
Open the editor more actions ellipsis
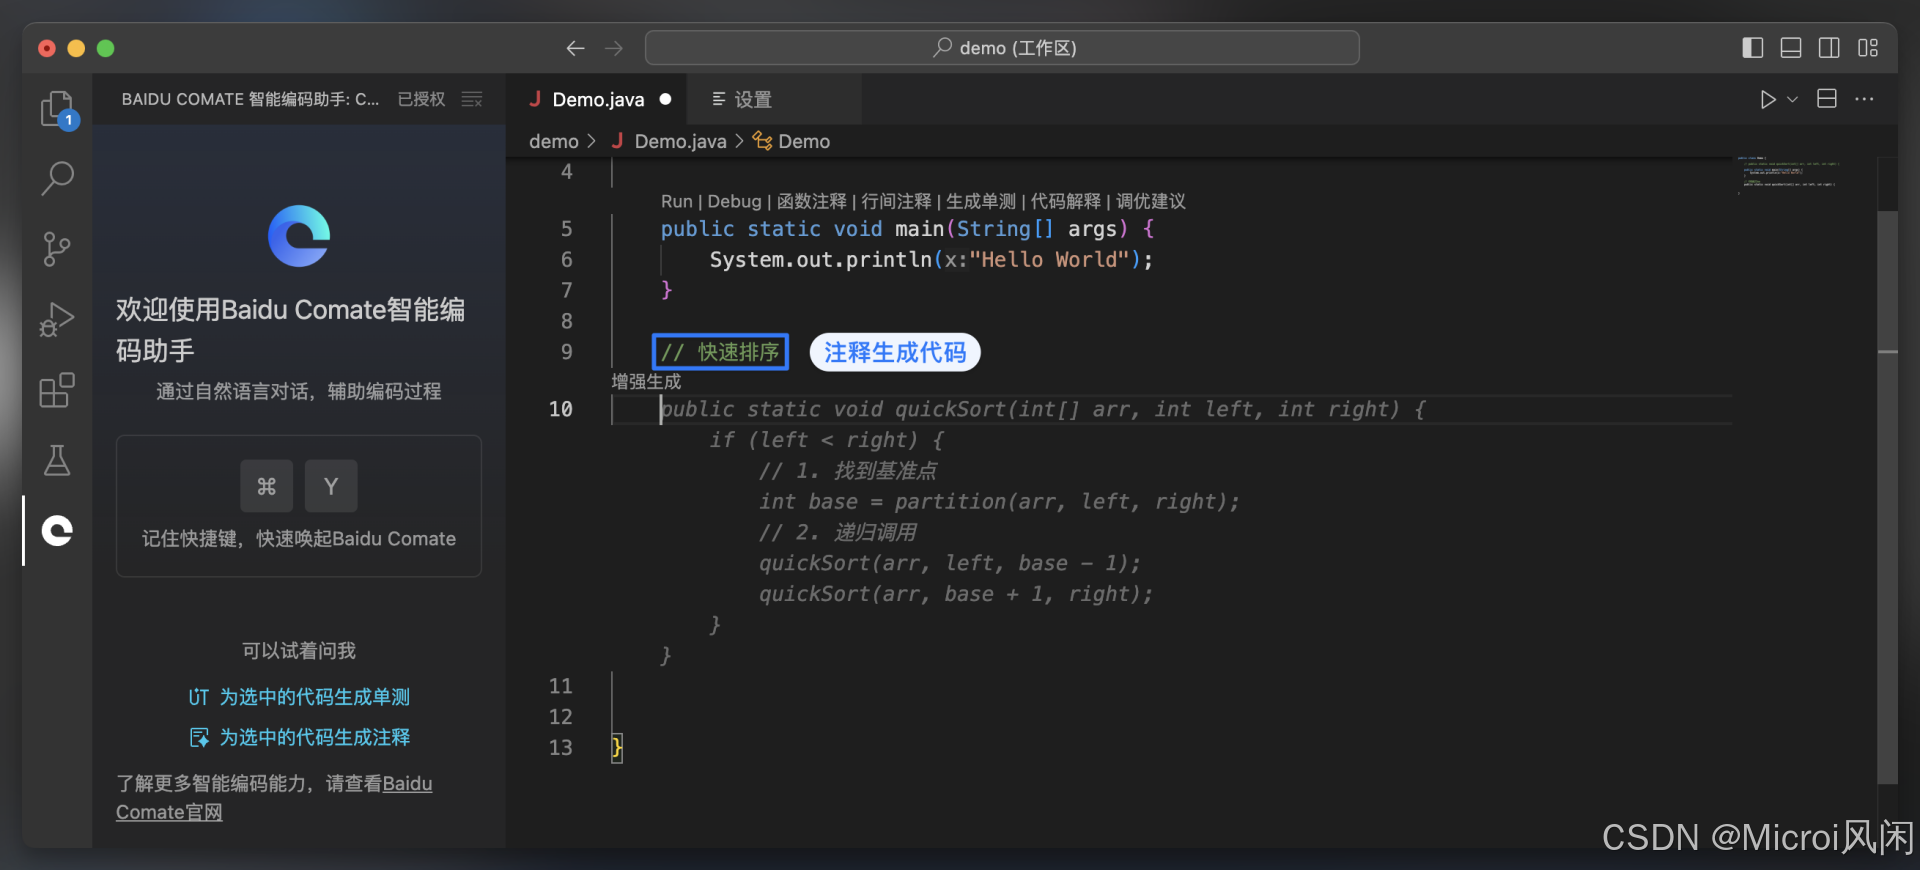pos(1864,99)
